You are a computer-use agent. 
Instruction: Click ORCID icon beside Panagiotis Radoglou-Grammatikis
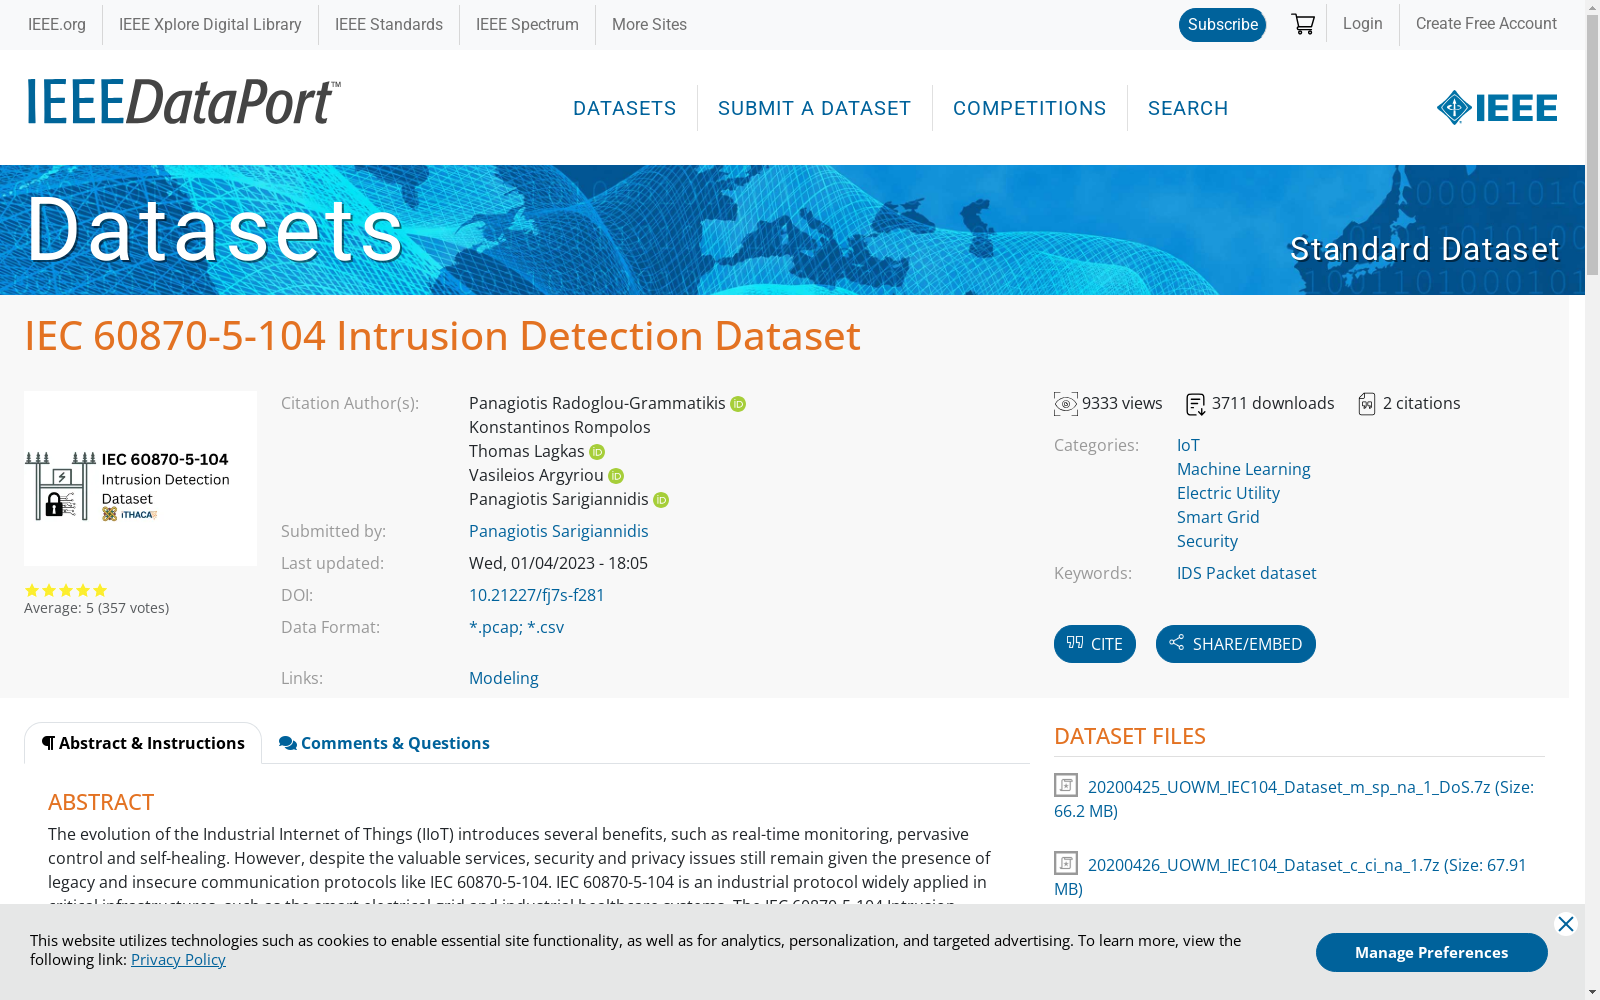[738, 404]
